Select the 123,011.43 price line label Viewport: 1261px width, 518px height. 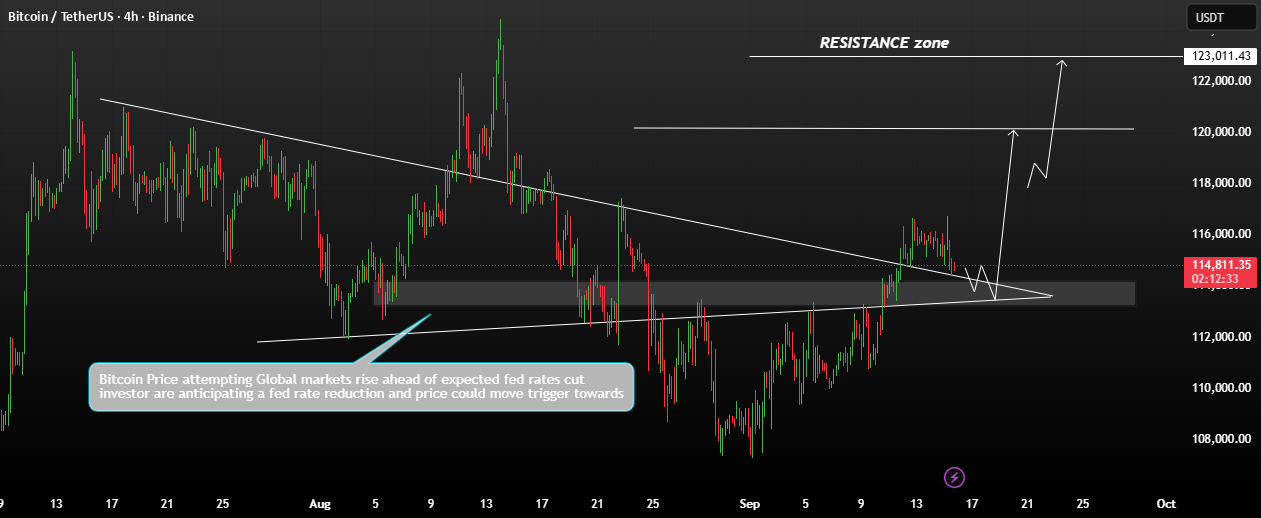coord(1217,57)
